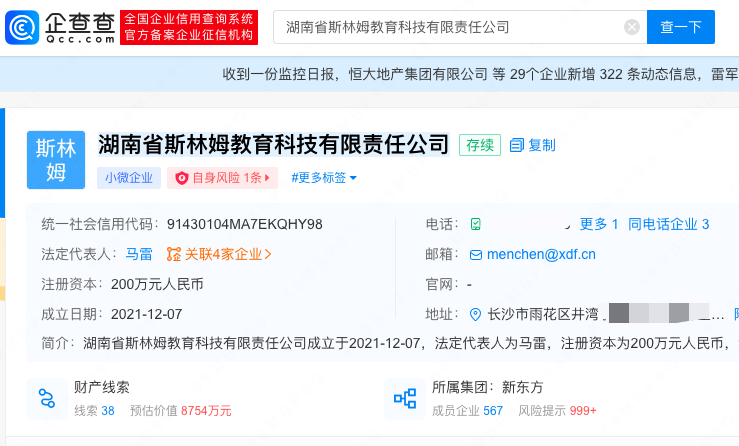This screenshot has width=739, height=446.
Task: Click the Qcc.com logo icon
Action: 22,27
